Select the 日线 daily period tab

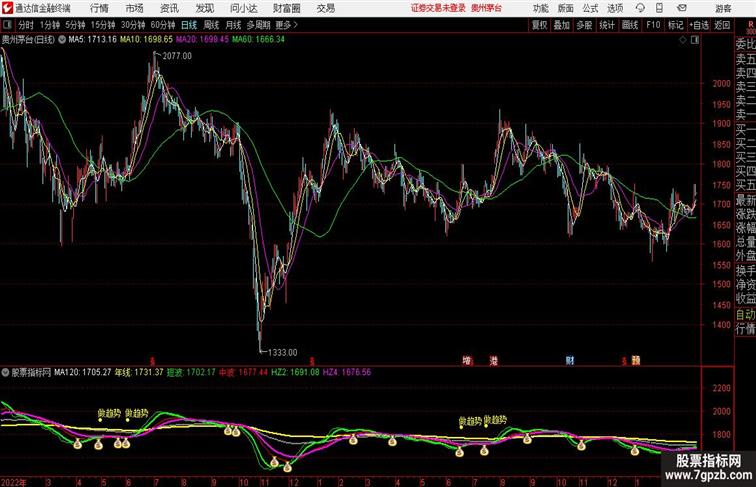(x=189, y=25)
